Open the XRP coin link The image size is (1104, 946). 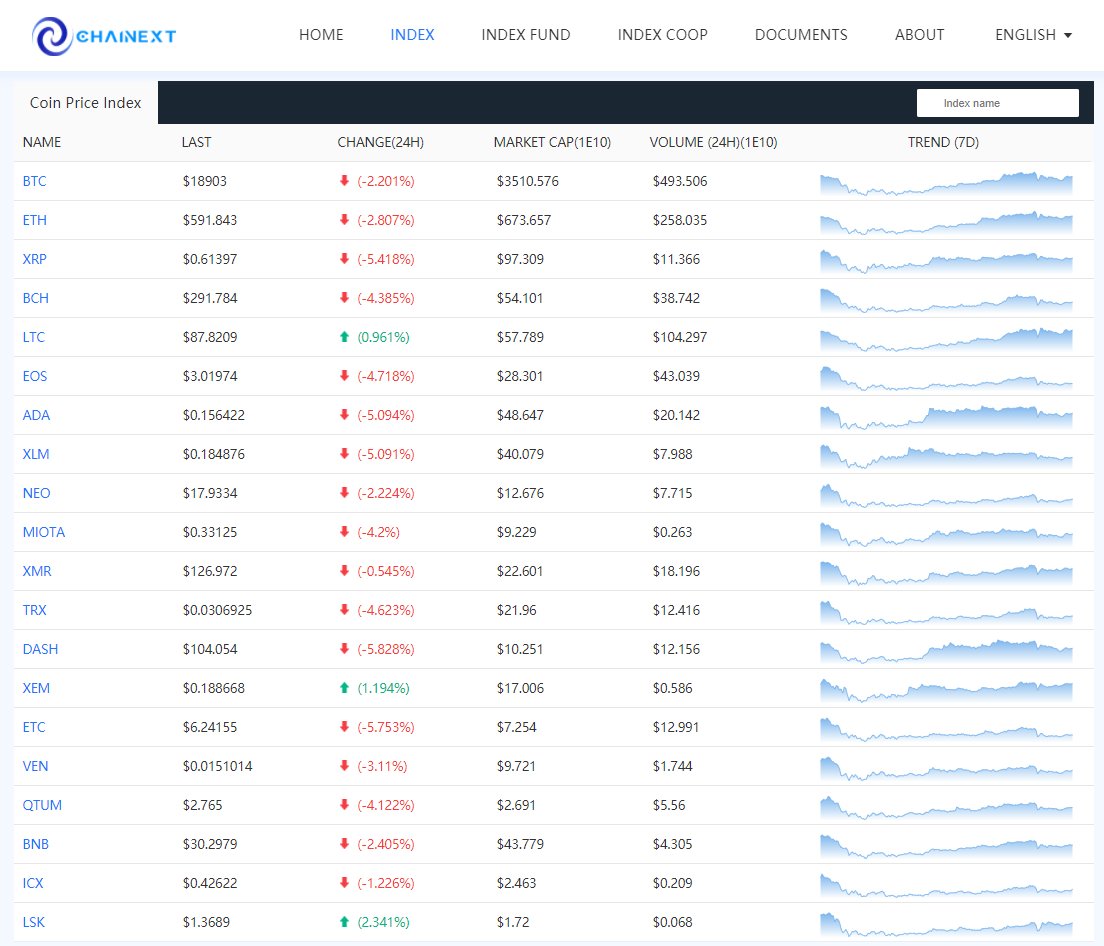tap(34, 259)
